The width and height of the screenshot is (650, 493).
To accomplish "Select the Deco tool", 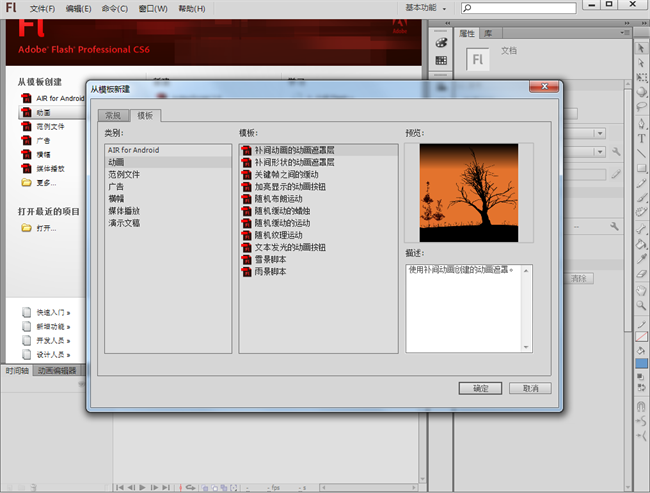I will 641,212.
